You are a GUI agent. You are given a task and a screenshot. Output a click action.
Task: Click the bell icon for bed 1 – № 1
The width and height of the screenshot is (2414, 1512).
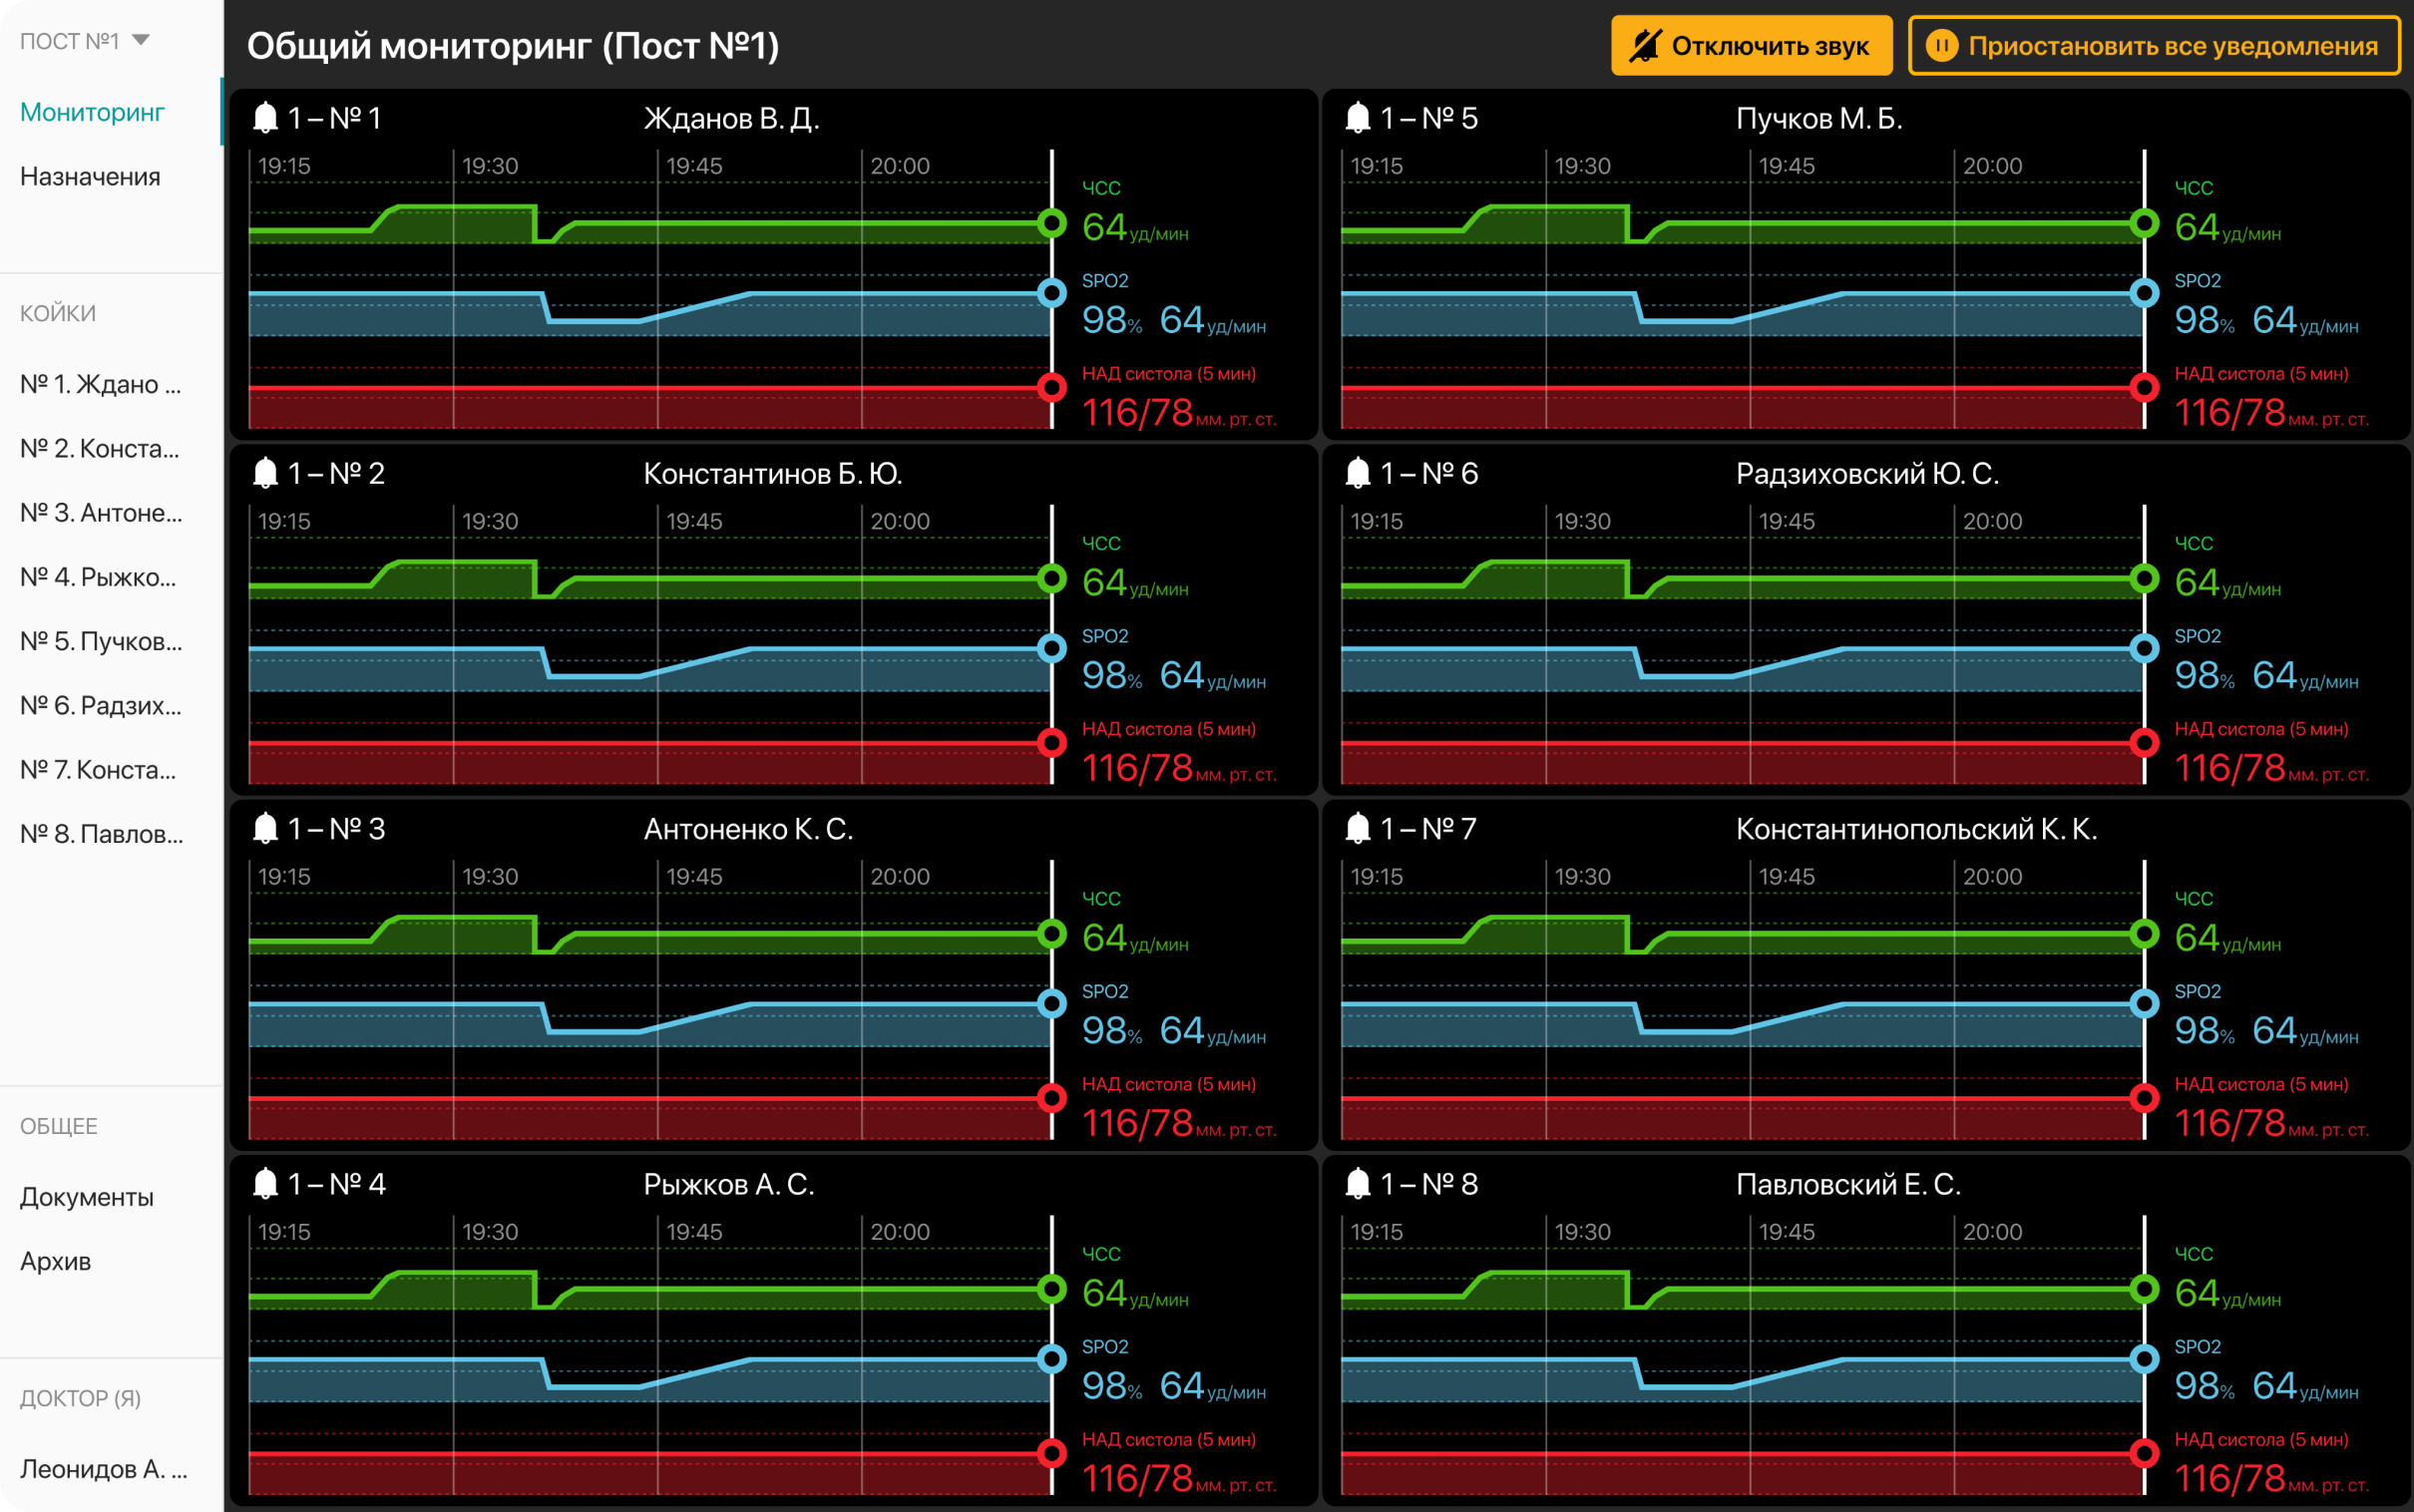pos(265,118)
